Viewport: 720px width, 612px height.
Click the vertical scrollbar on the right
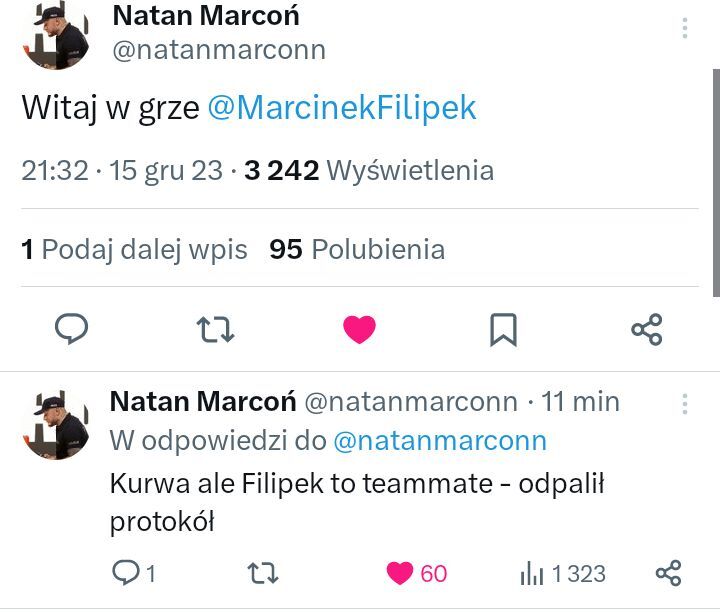[714, 180]
